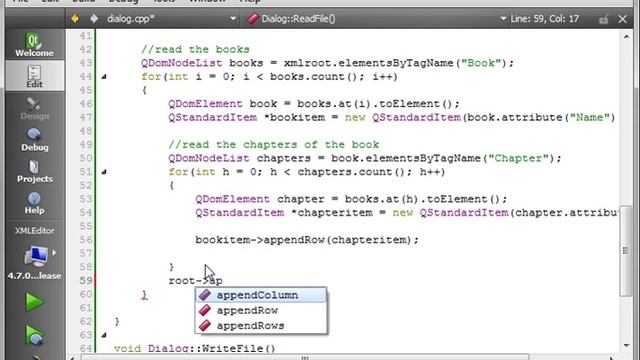Click the Line: 59, Col: 17 indicator

point(544,19)
